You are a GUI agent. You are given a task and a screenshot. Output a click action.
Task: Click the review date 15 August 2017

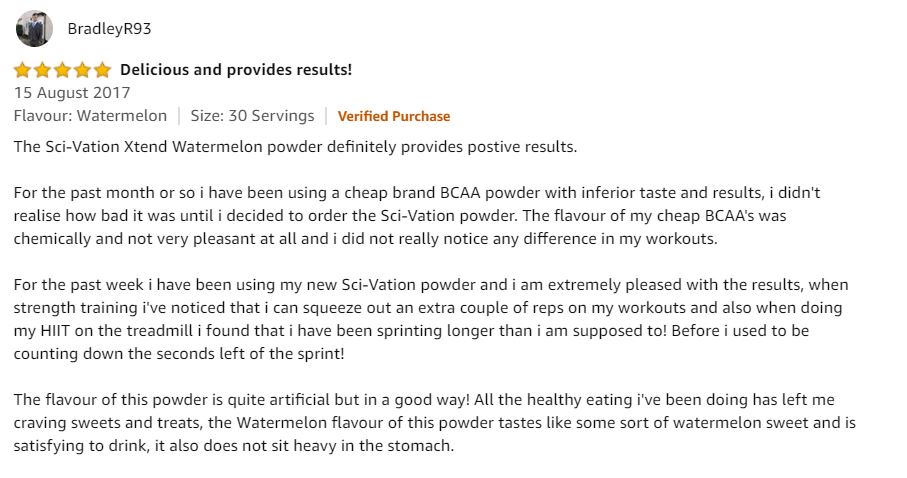point(72,93)
